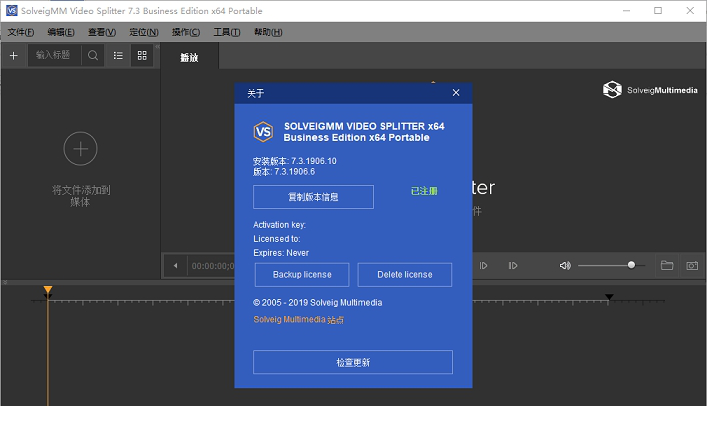Click the previous-frame arrow on playback bar
The width and height of the screenshot is (707, 422).
pos(176,266)
